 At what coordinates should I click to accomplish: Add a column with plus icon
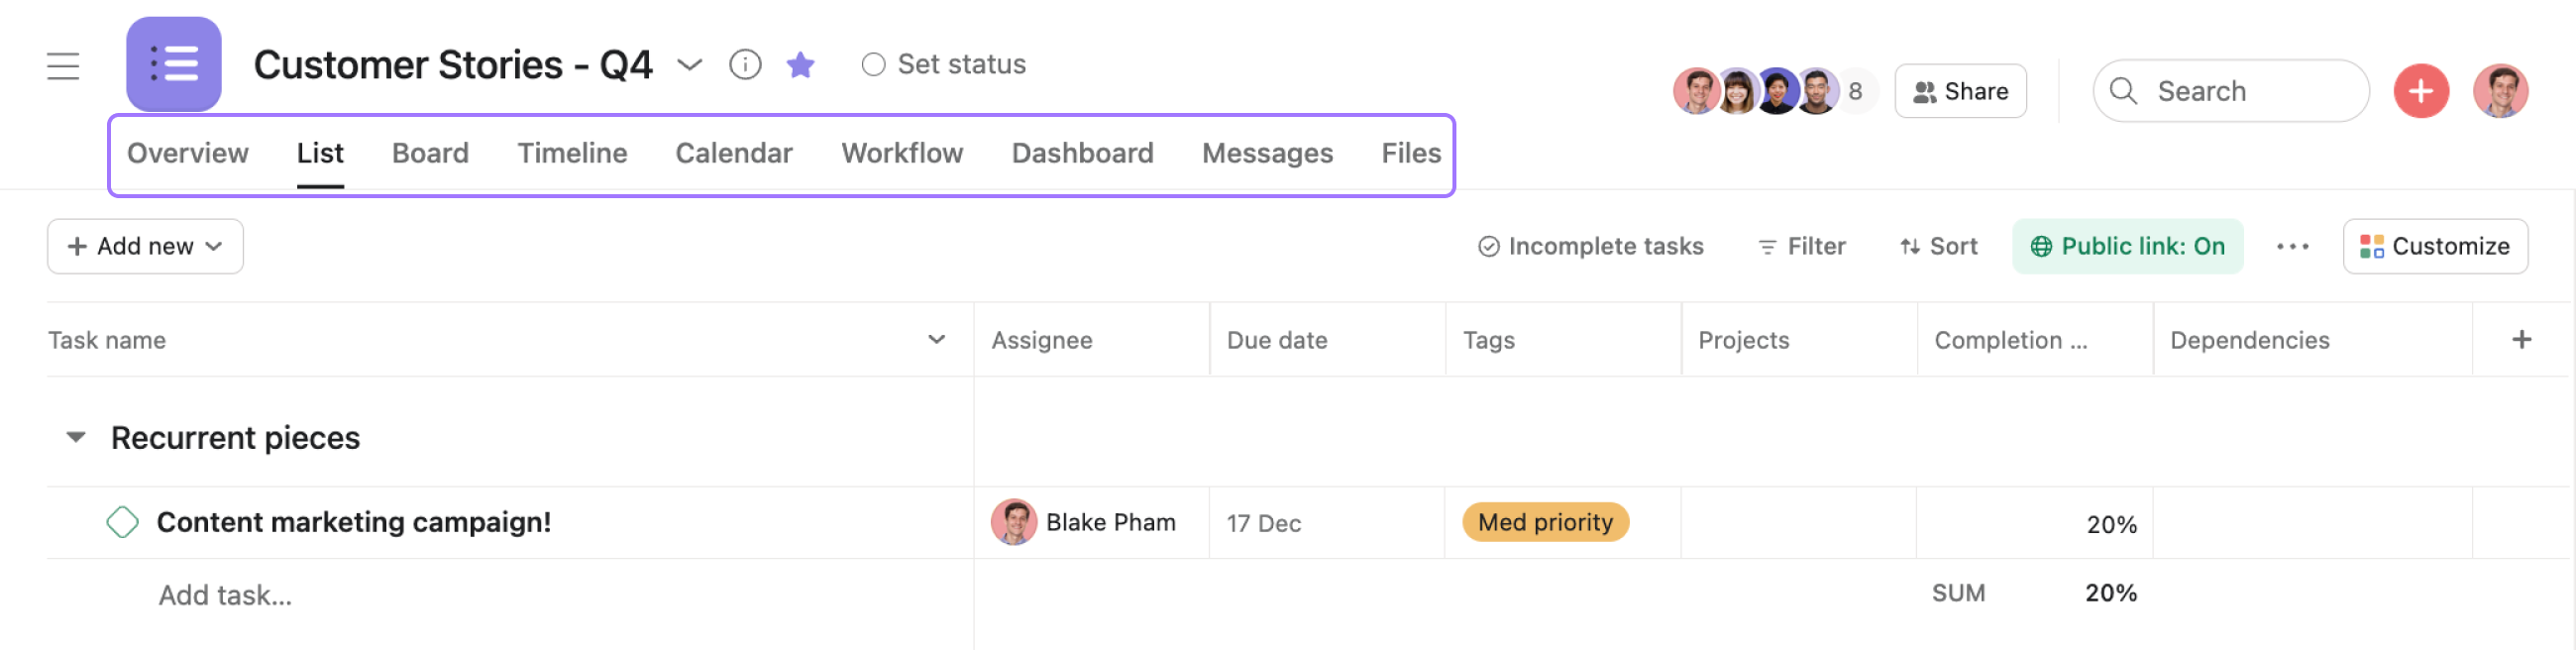pyautogui.click(x=2521, y=340)
